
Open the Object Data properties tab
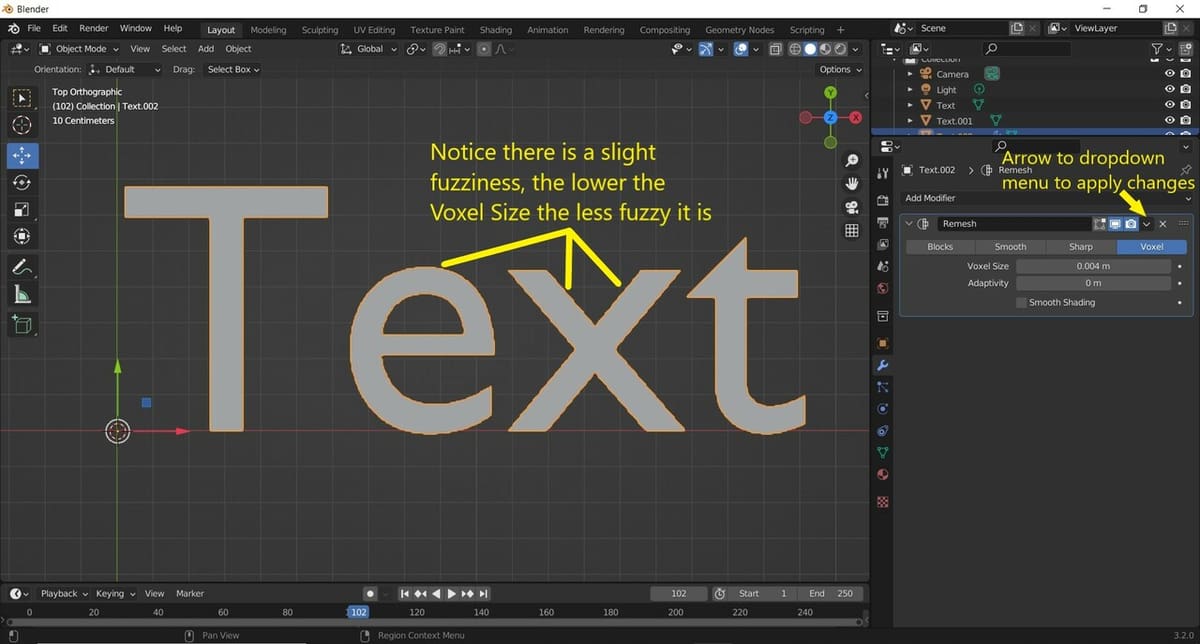883,454
